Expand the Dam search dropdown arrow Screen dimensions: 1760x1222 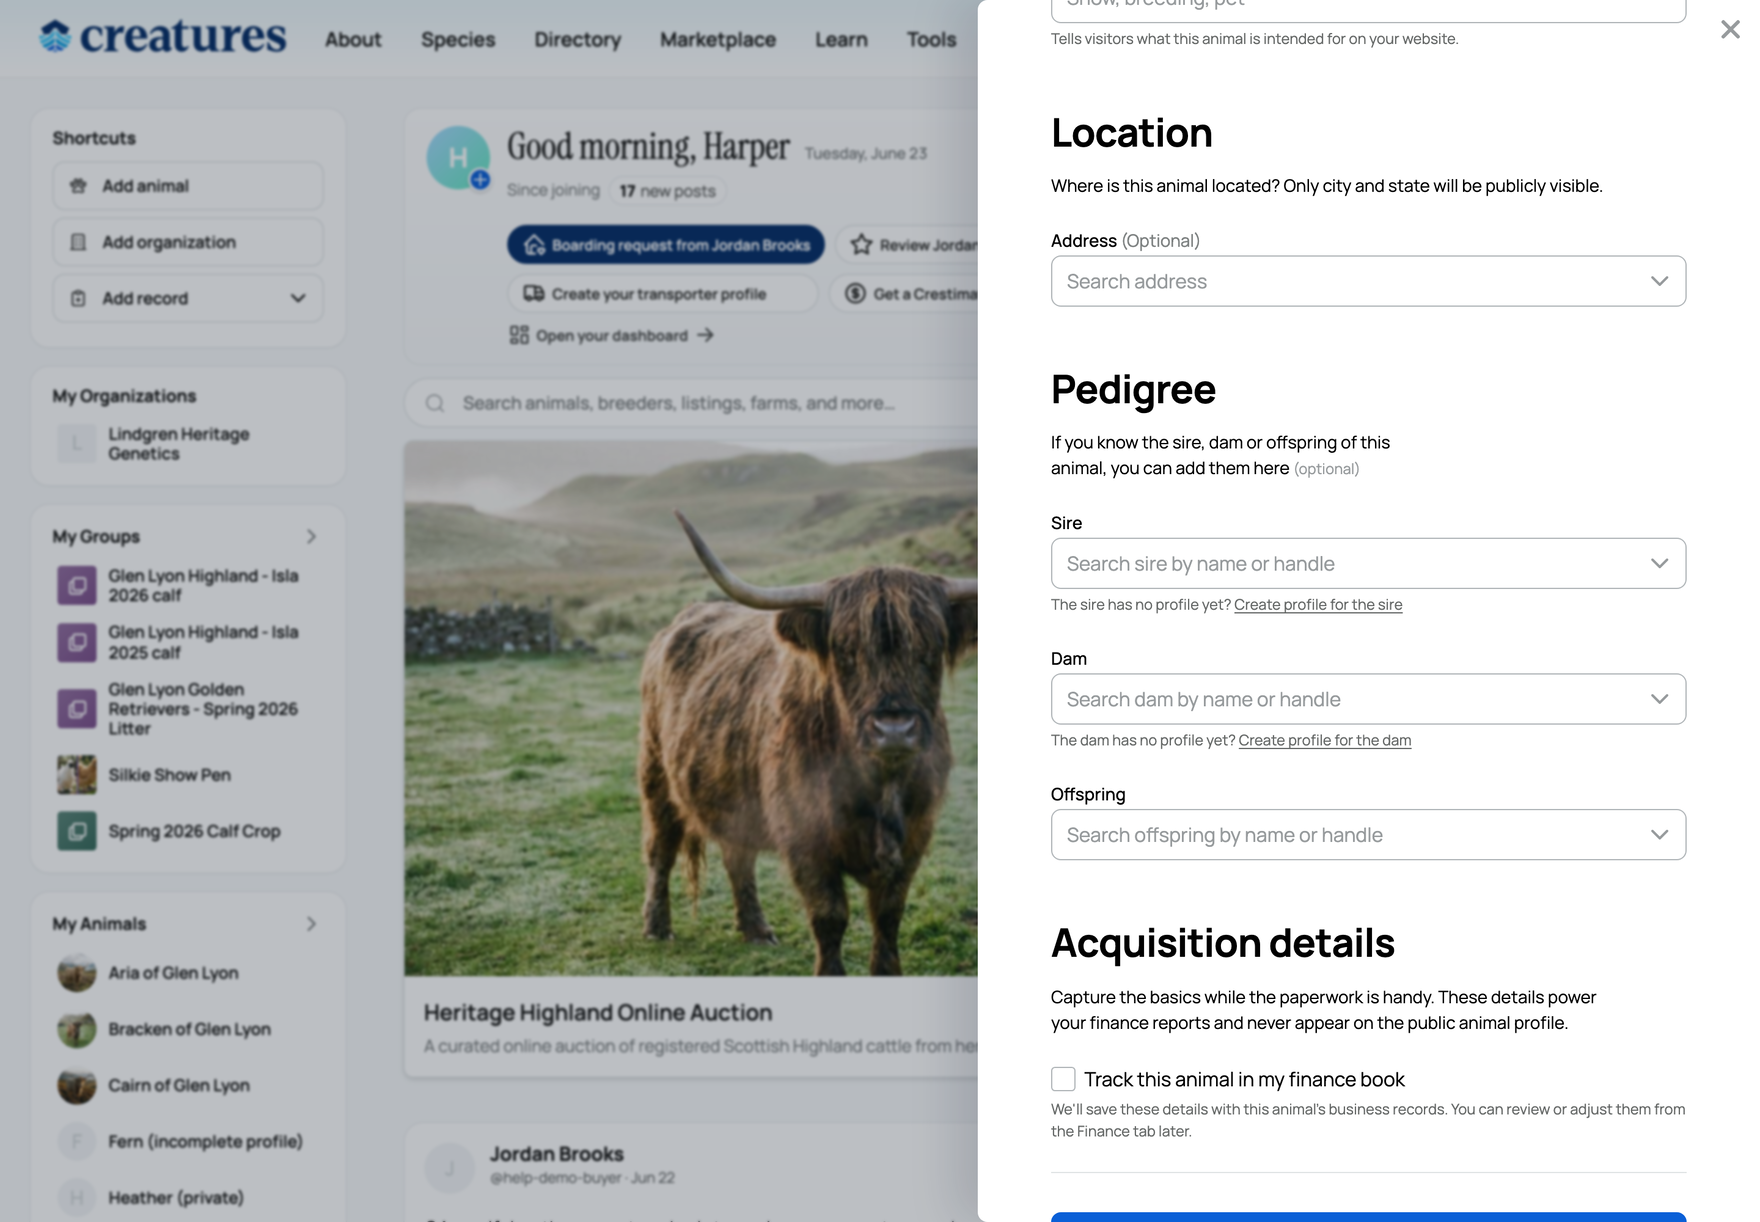pyautogui.click(x=1660, y=699)
